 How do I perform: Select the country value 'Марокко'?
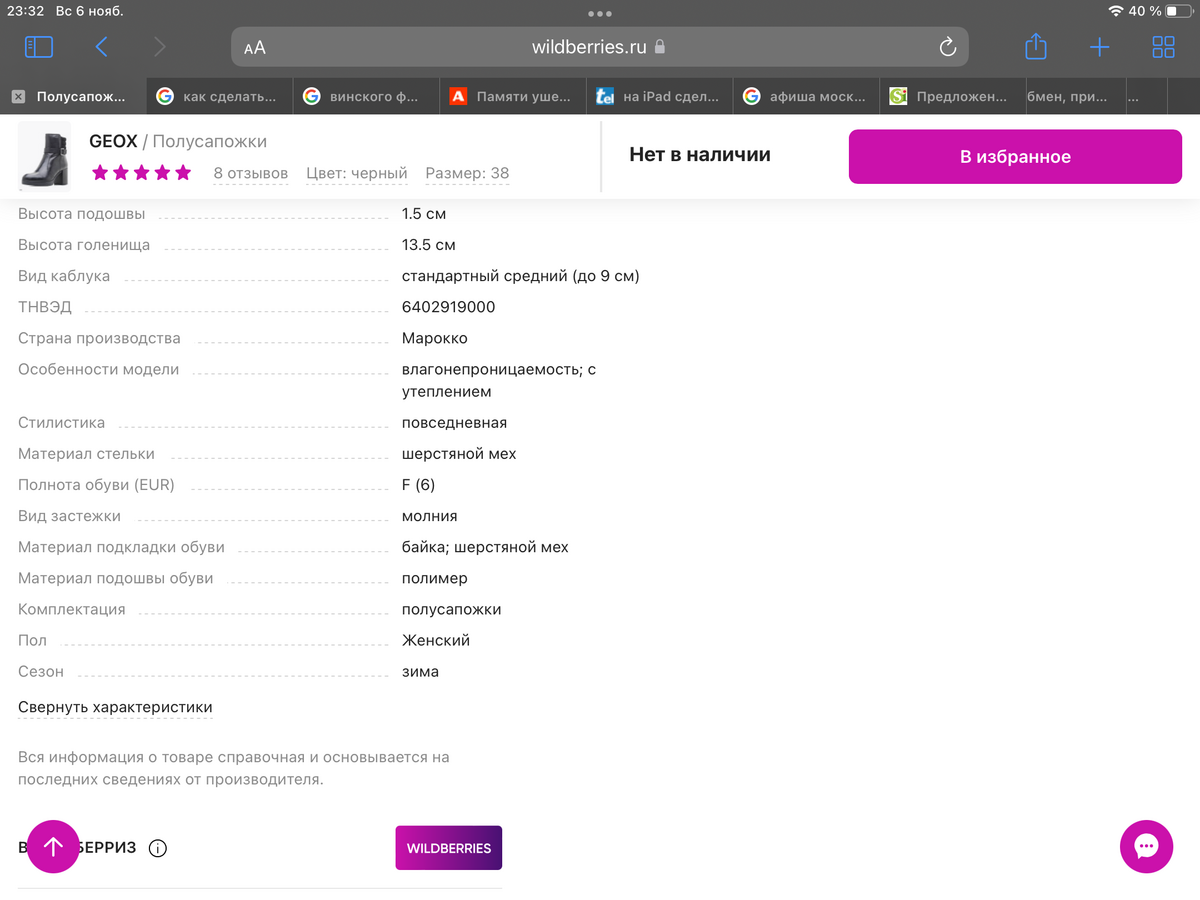pyautogui.click(x=435, y=338)
